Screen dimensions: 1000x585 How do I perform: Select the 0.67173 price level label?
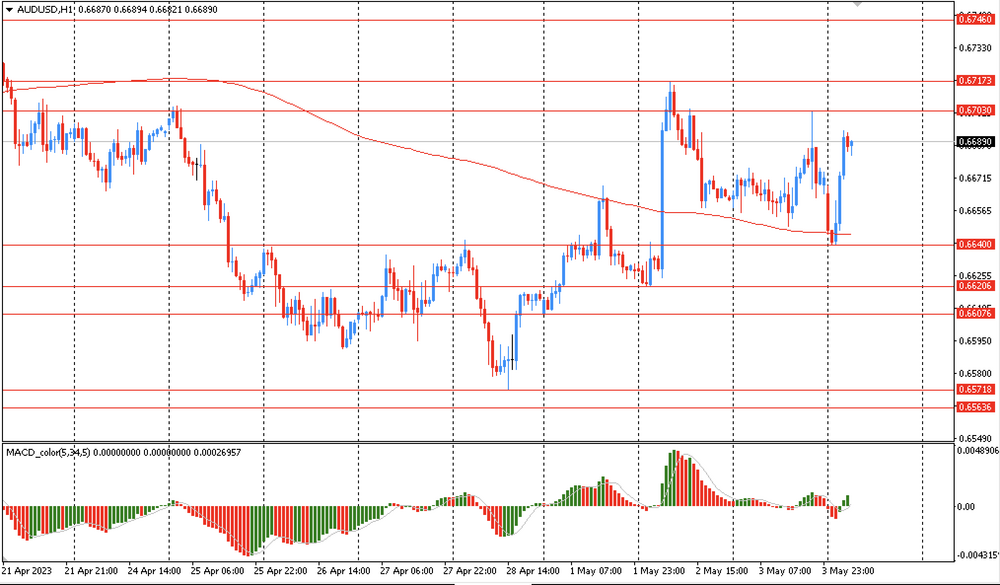(975, 80)
